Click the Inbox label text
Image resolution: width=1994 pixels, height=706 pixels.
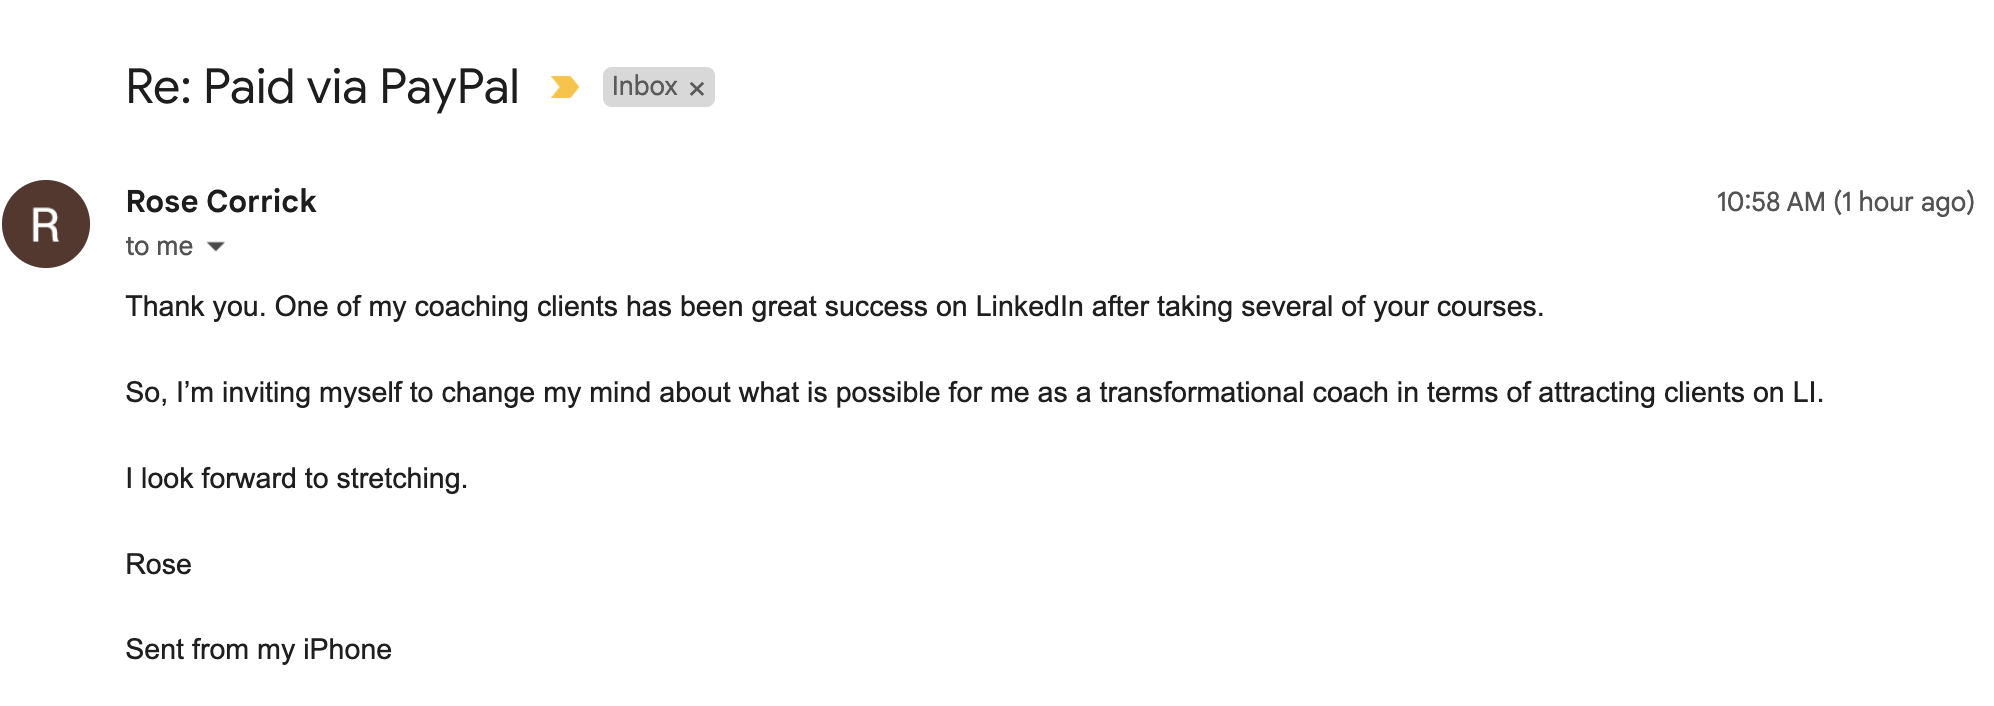point(645,87)
